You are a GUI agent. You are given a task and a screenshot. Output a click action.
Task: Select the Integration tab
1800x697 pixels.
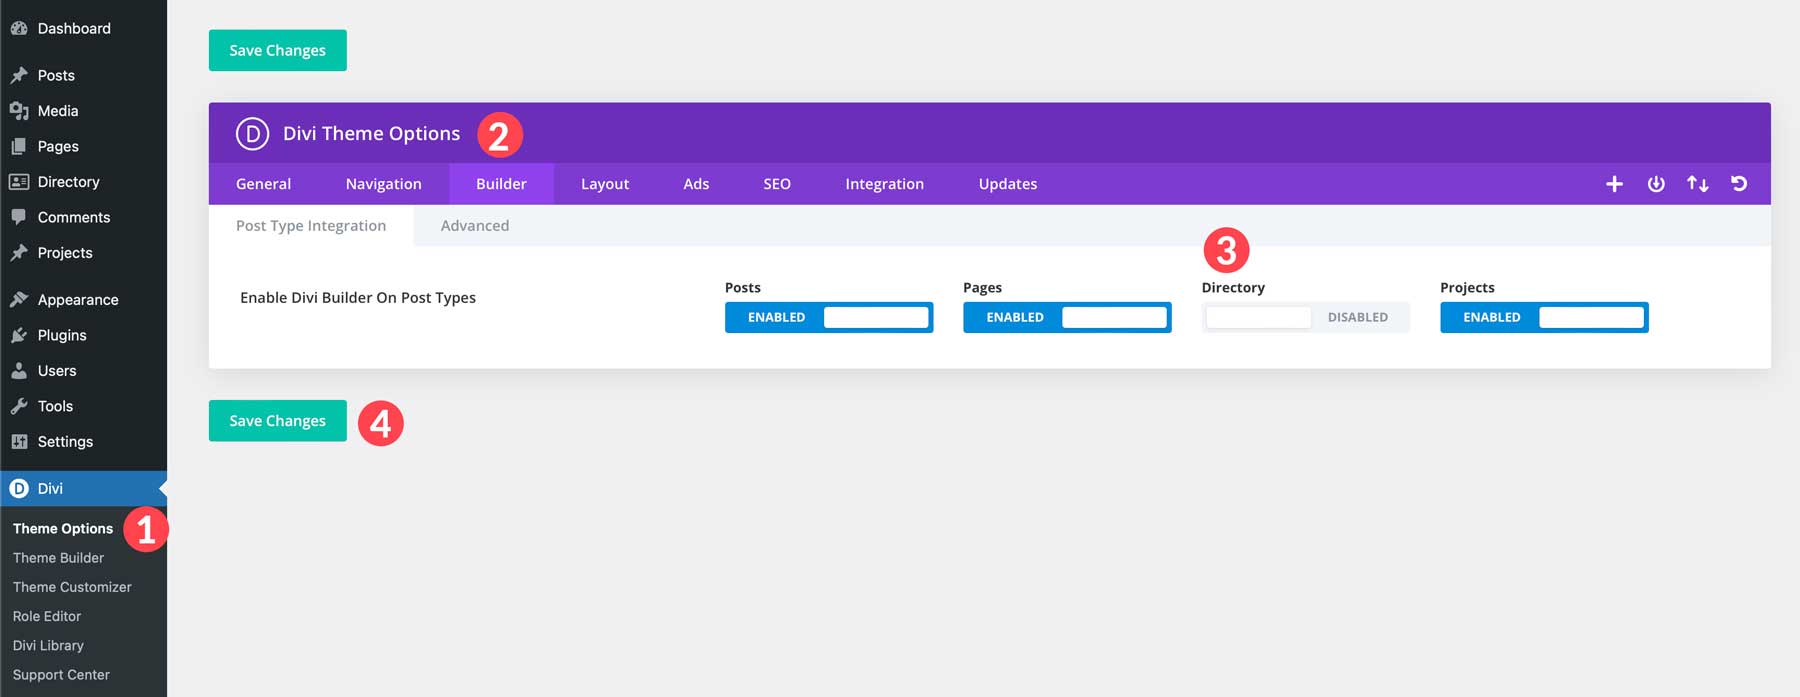(884, 184)
